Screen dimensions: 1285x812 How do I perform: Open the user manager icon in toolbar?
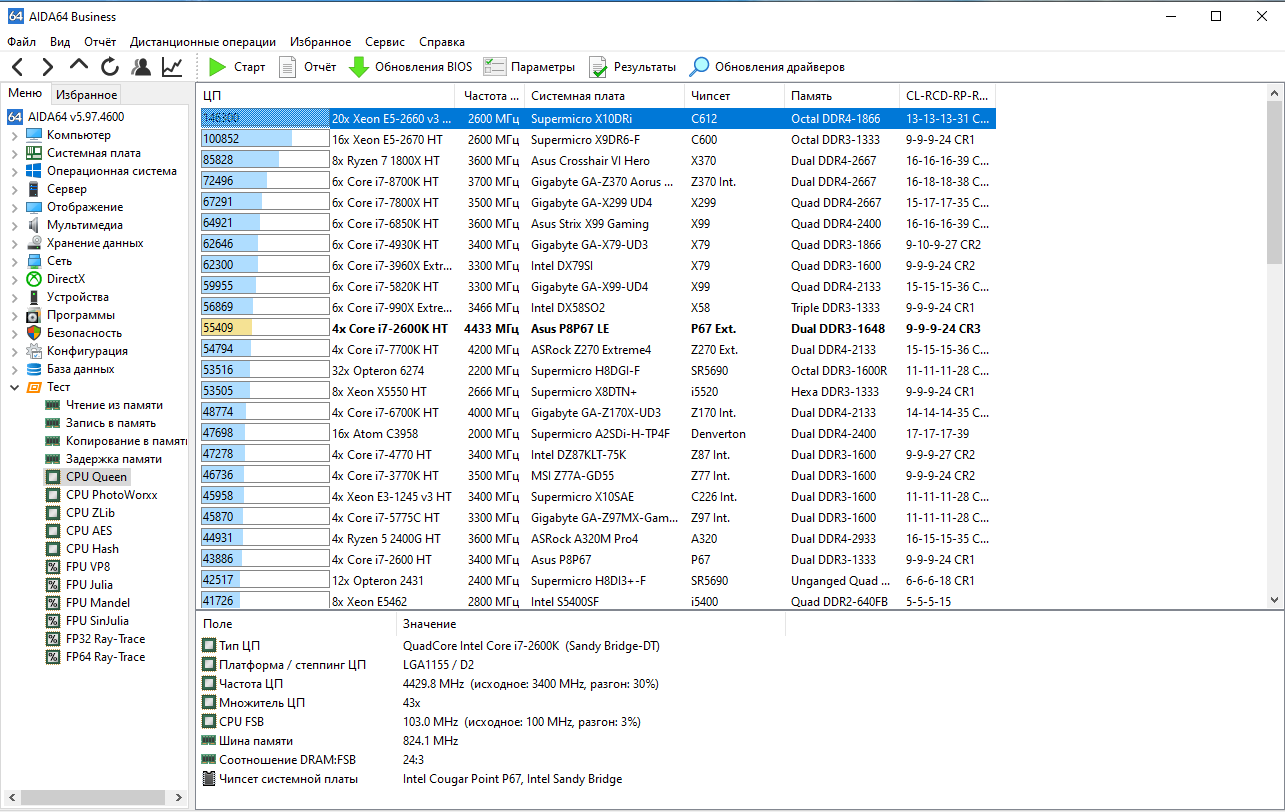(141, 67)
